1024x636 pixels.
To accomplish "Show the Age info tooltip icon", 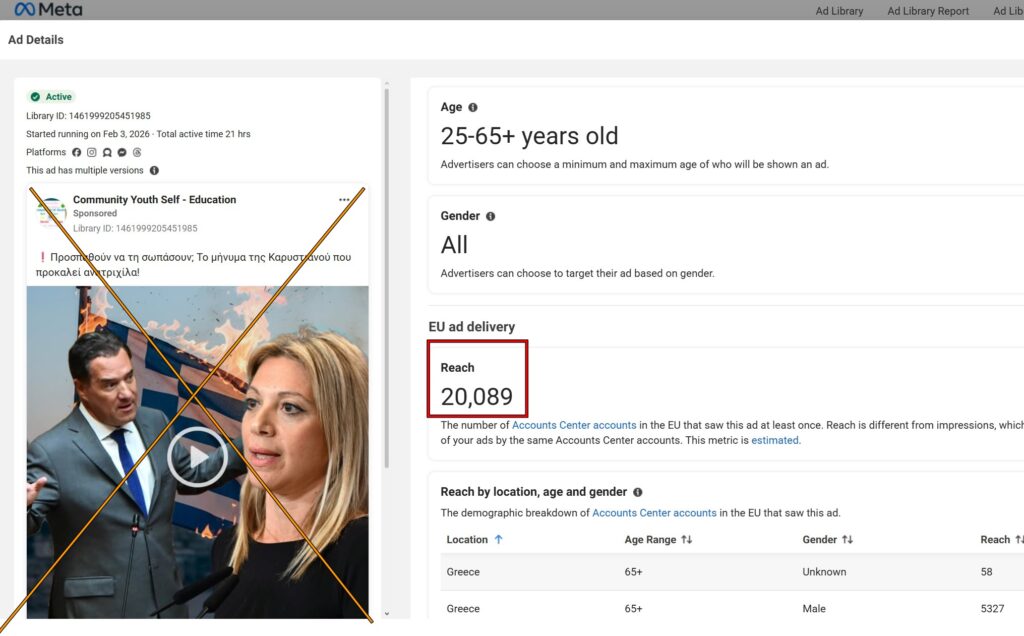I will [x=473, y=108].
